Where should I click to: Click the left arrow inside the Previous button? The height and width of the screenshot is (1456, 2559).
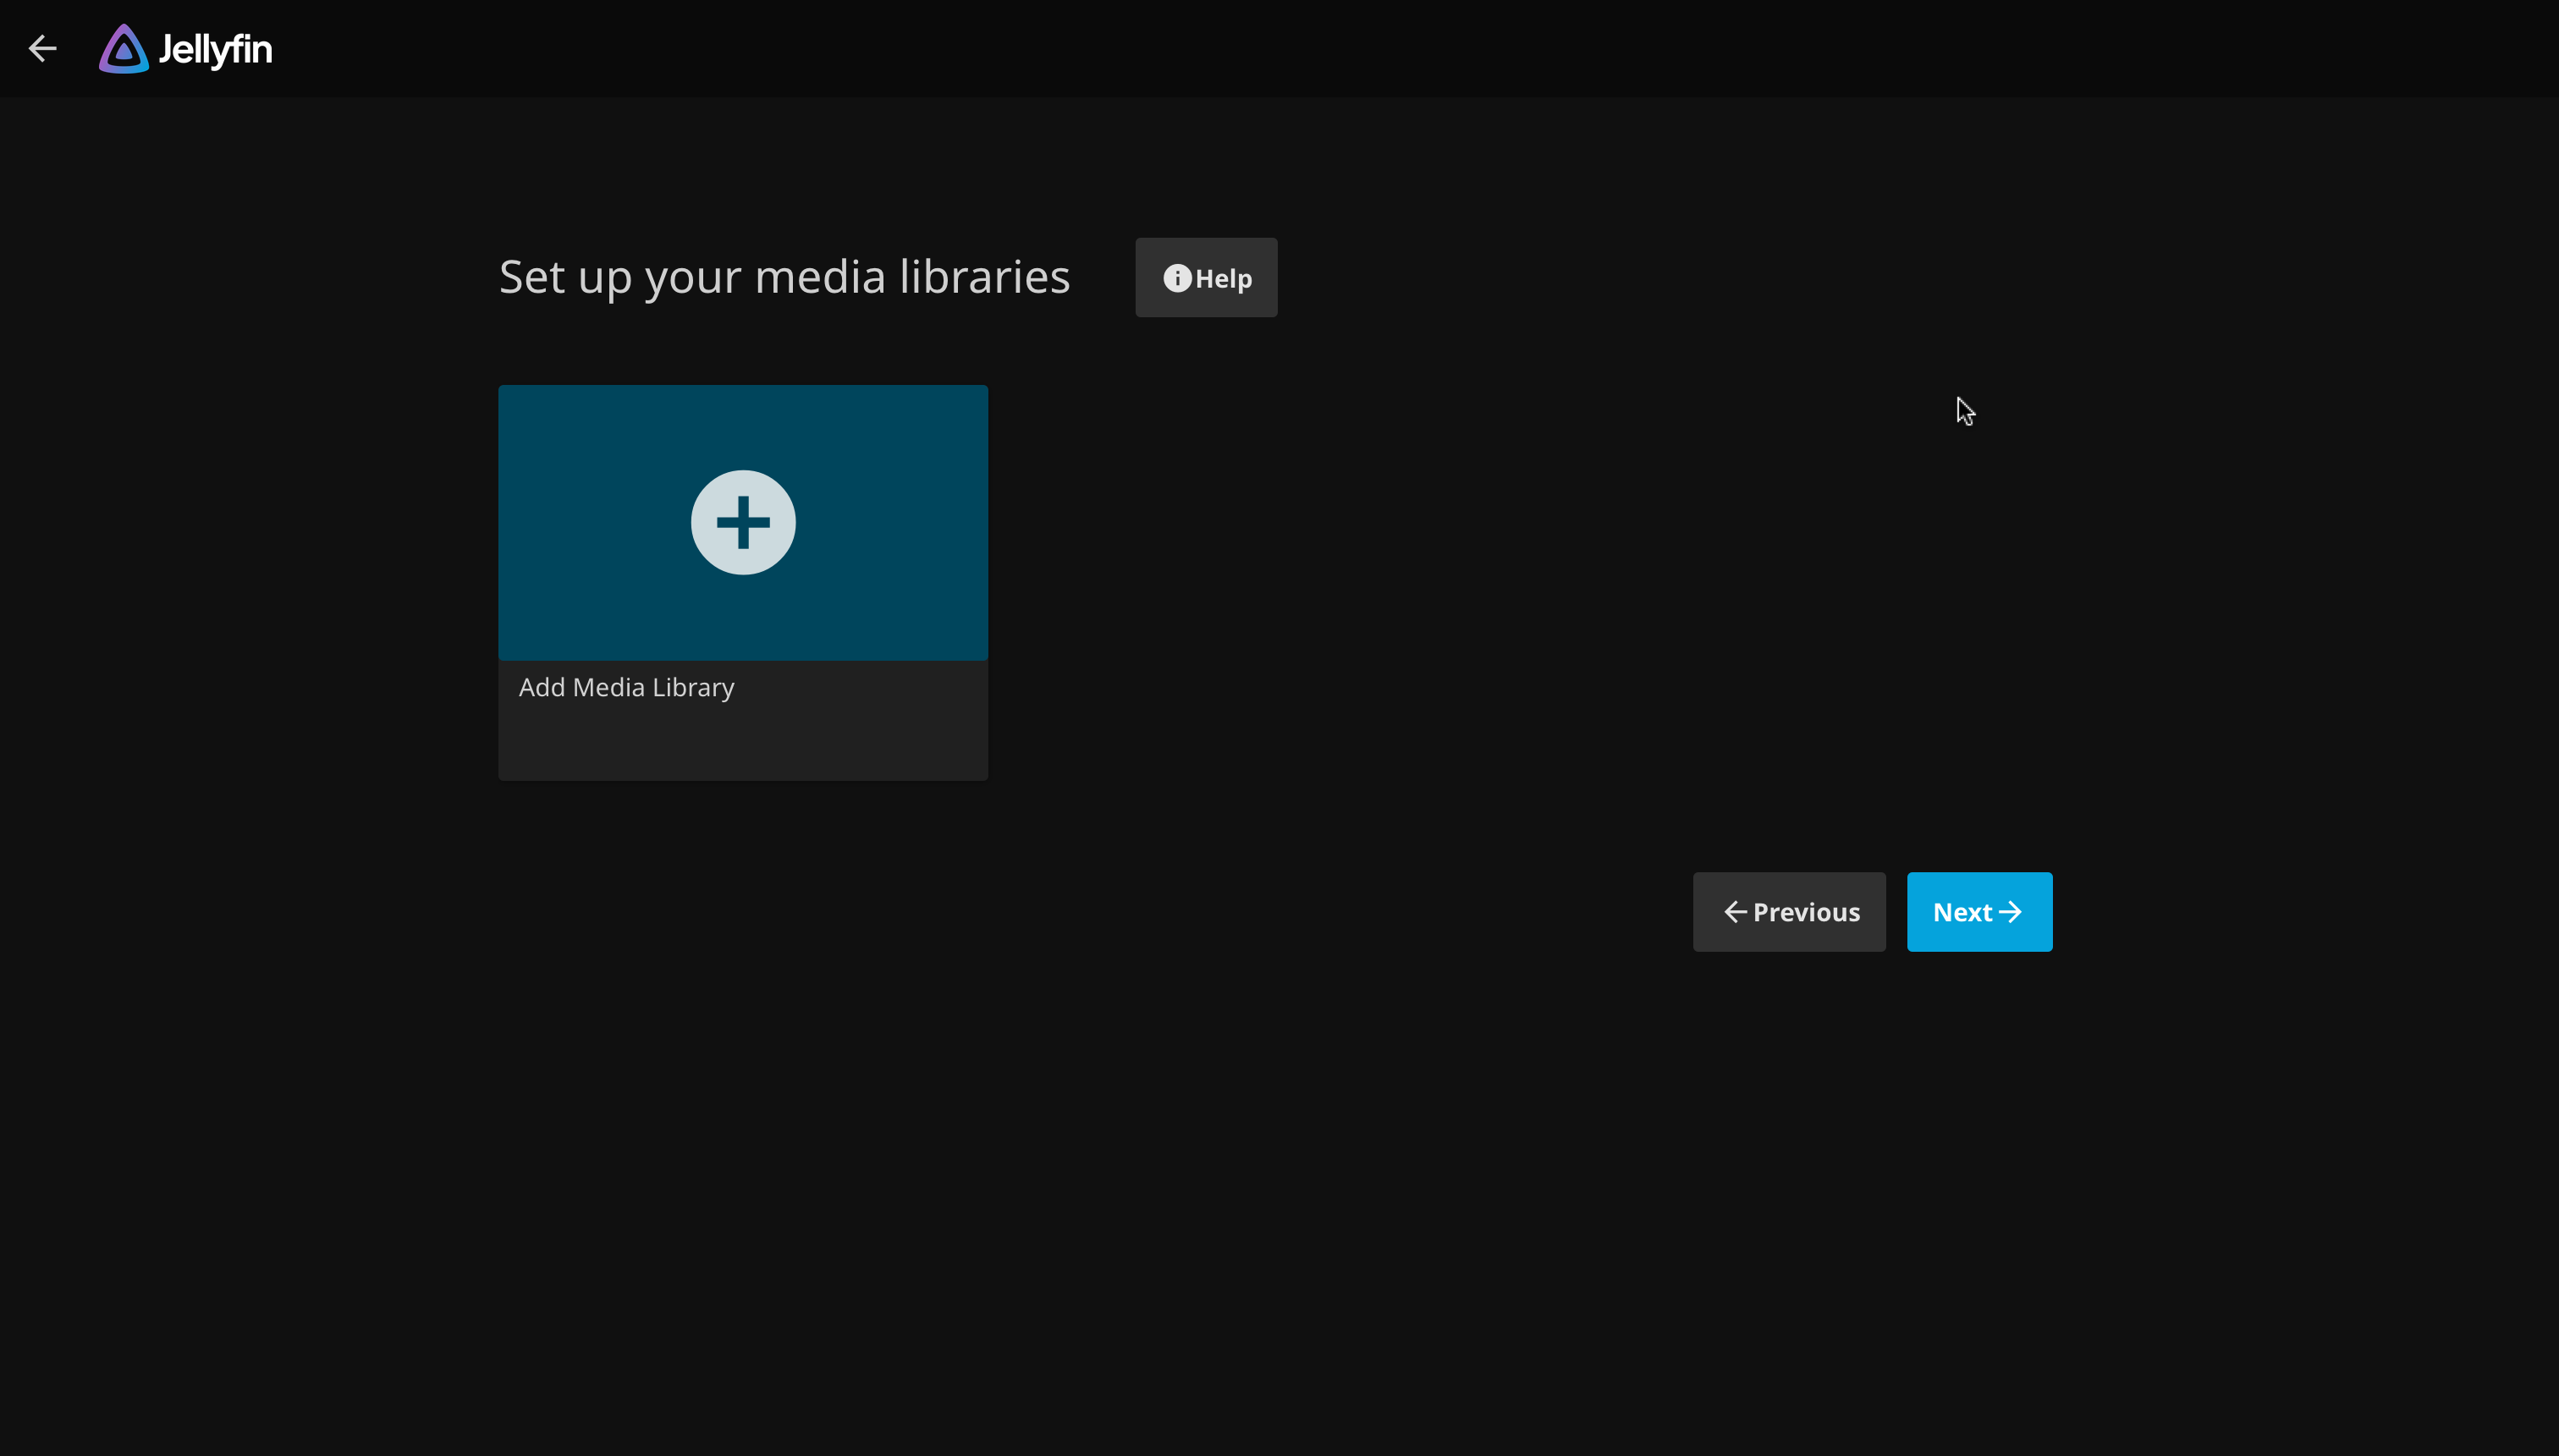(x=1735, y=911)
